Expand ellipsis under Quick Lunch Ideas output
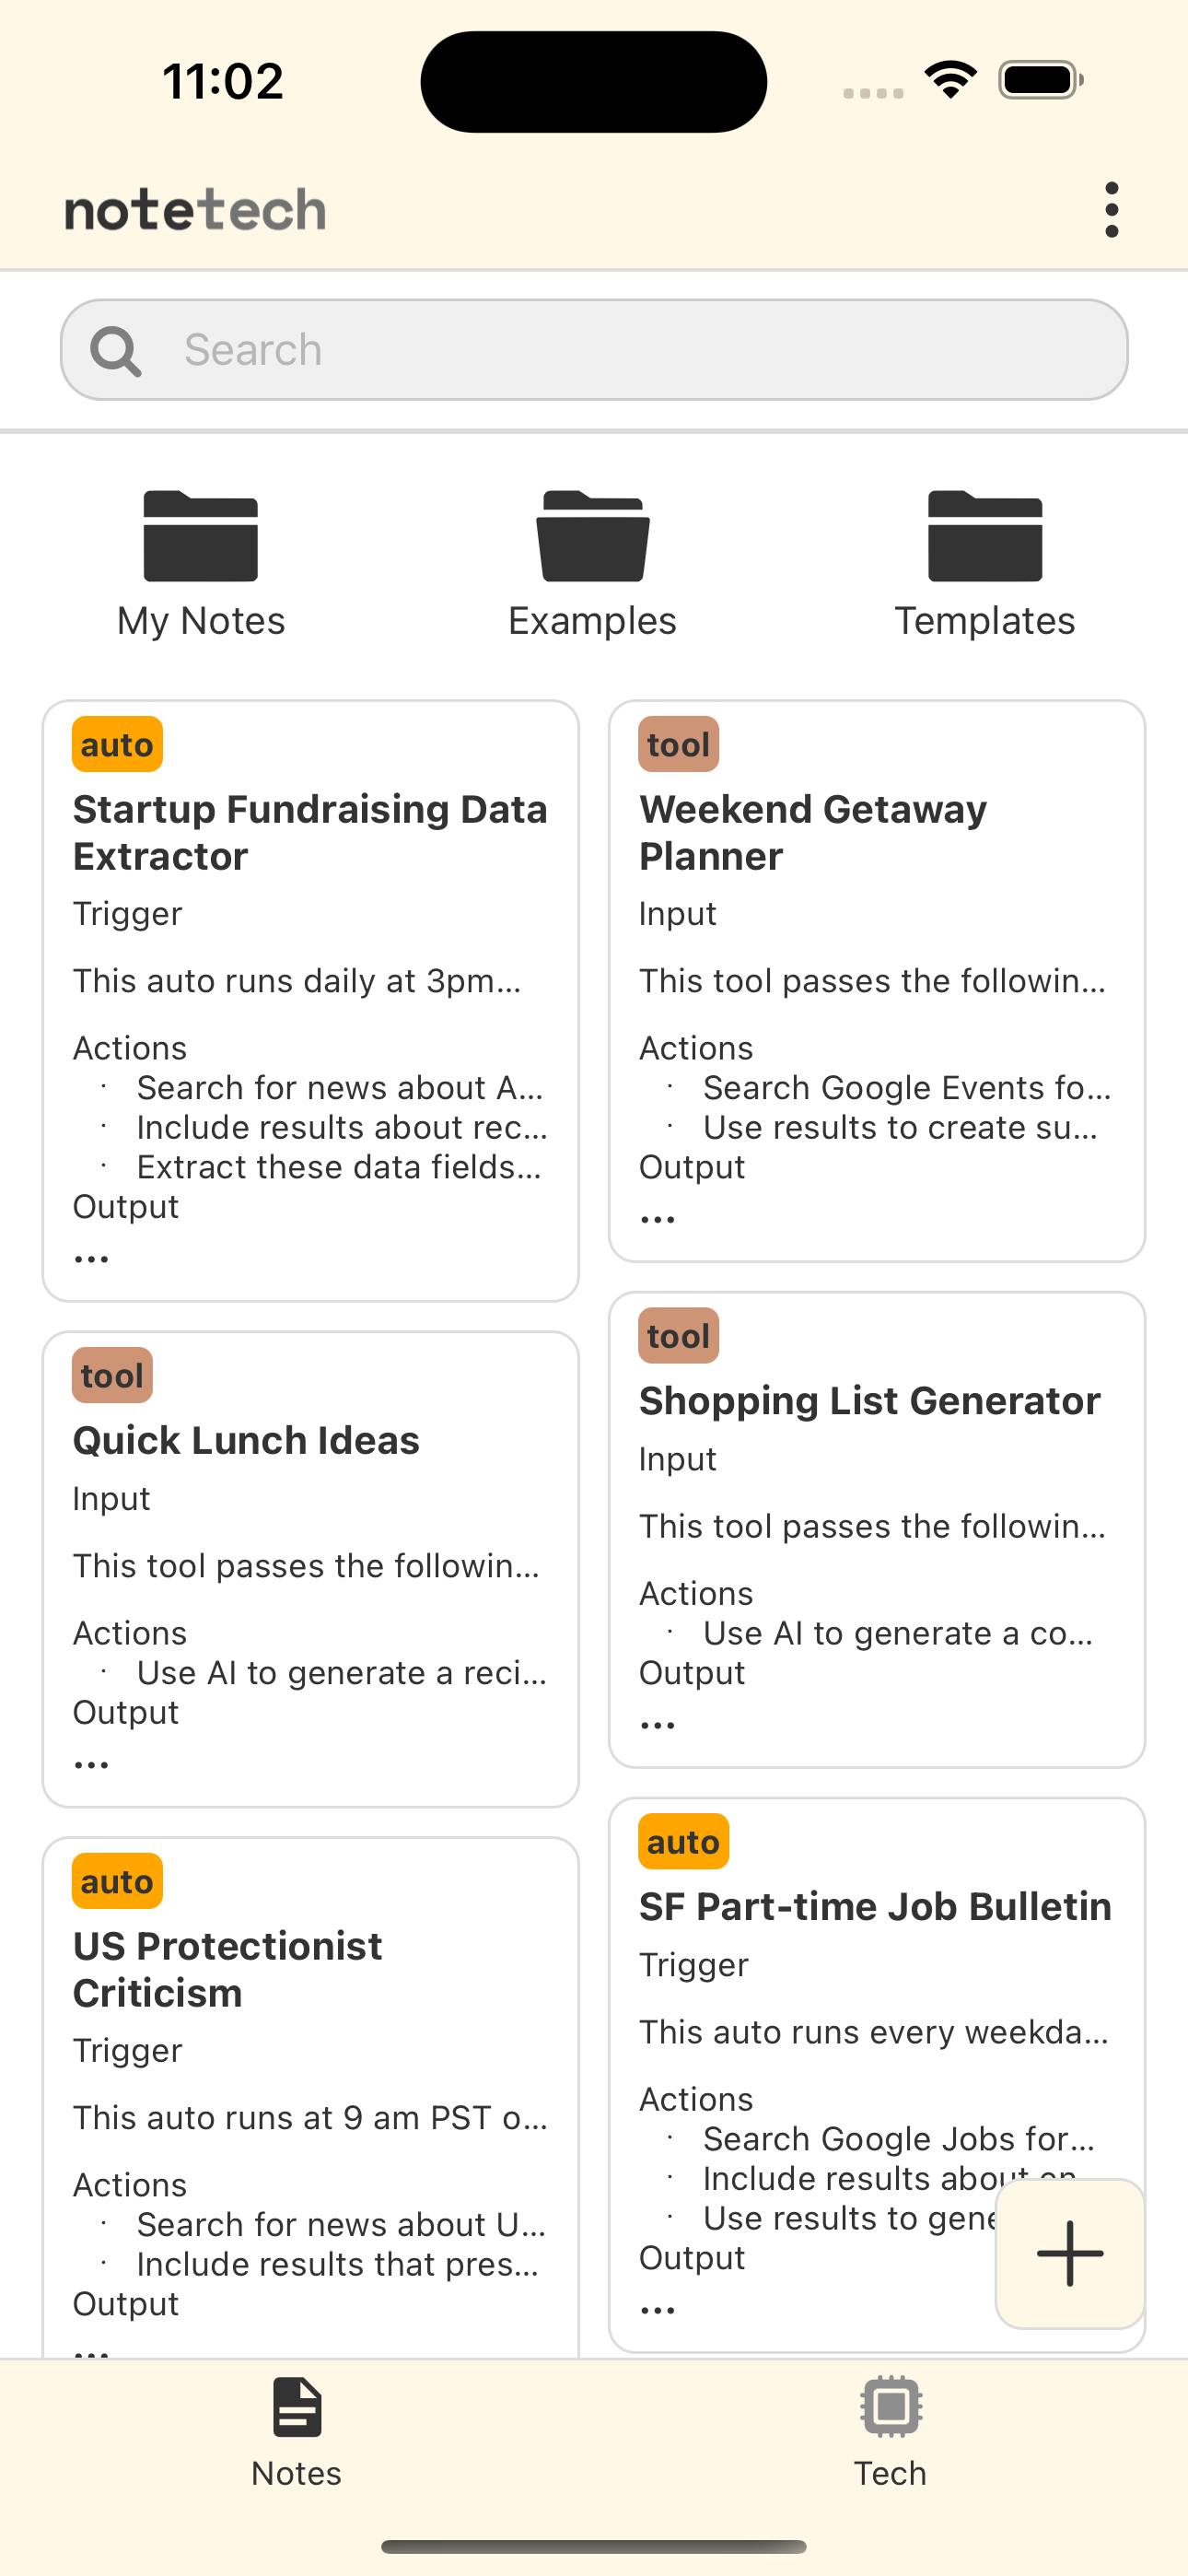This screenshot has width=1188, height=2576. click(92, 1765)
